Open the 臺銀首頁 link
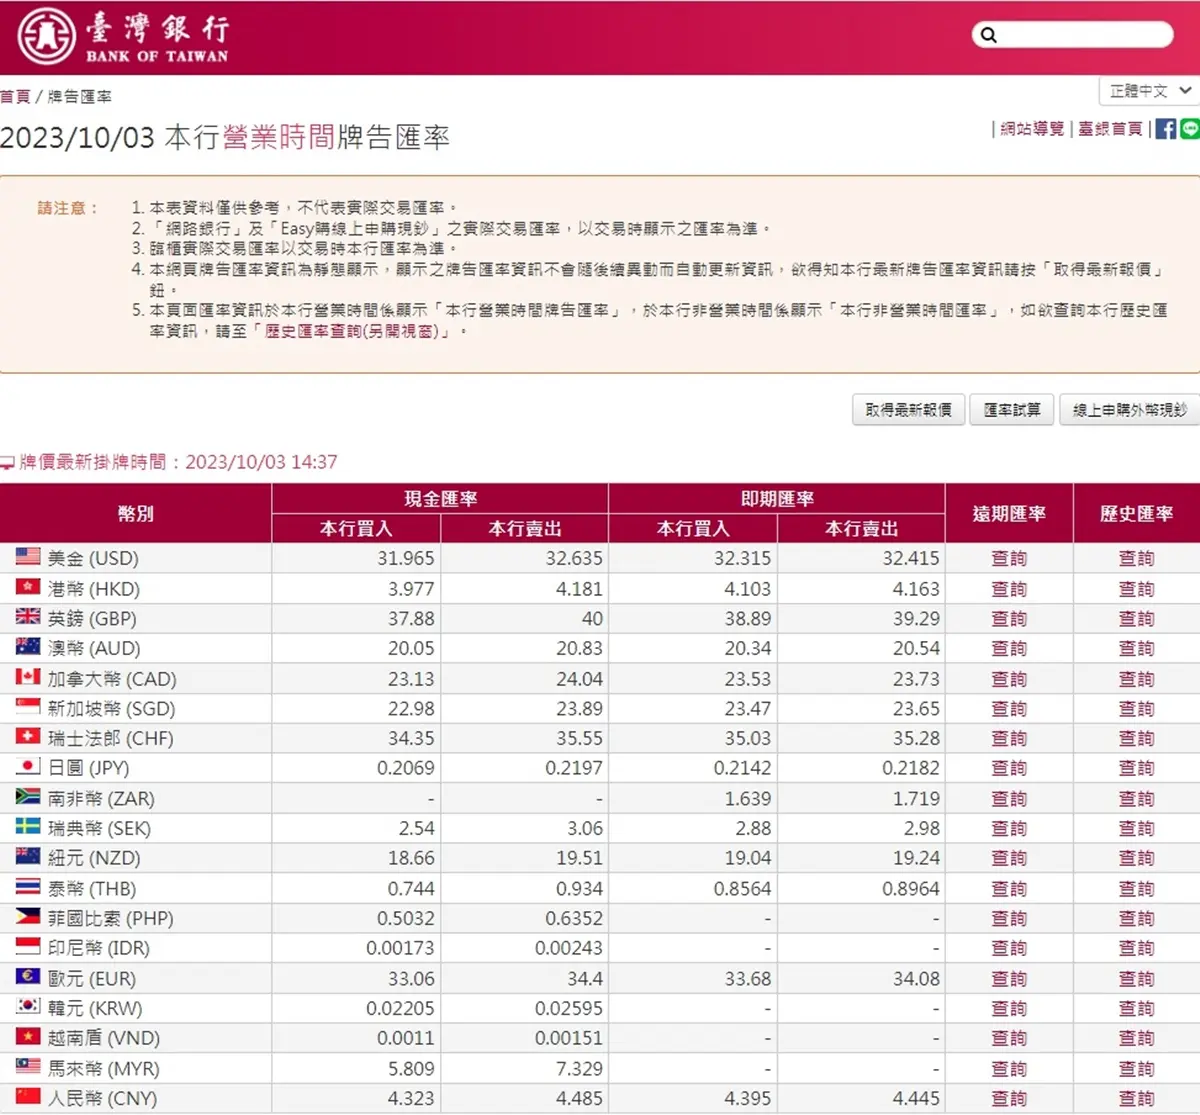1200x1115 pixels. (x=1110, y=129)
